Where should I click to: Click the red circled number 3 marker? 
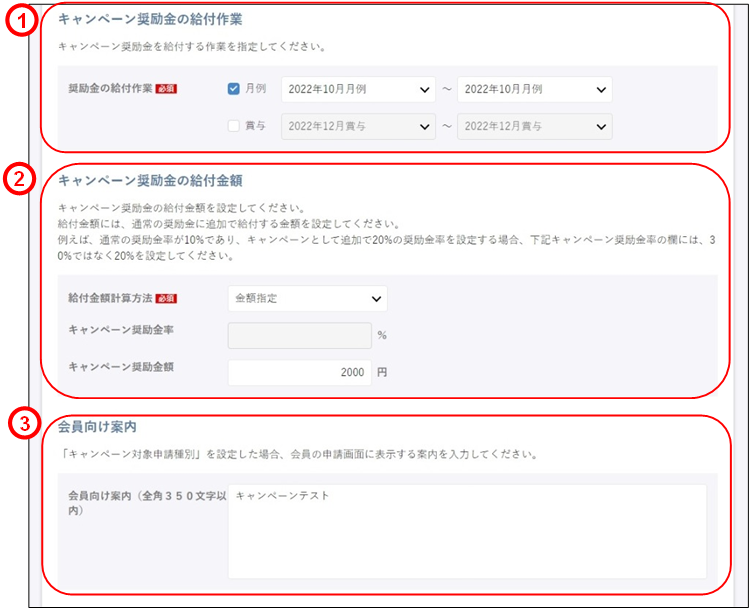pos(22,424)
